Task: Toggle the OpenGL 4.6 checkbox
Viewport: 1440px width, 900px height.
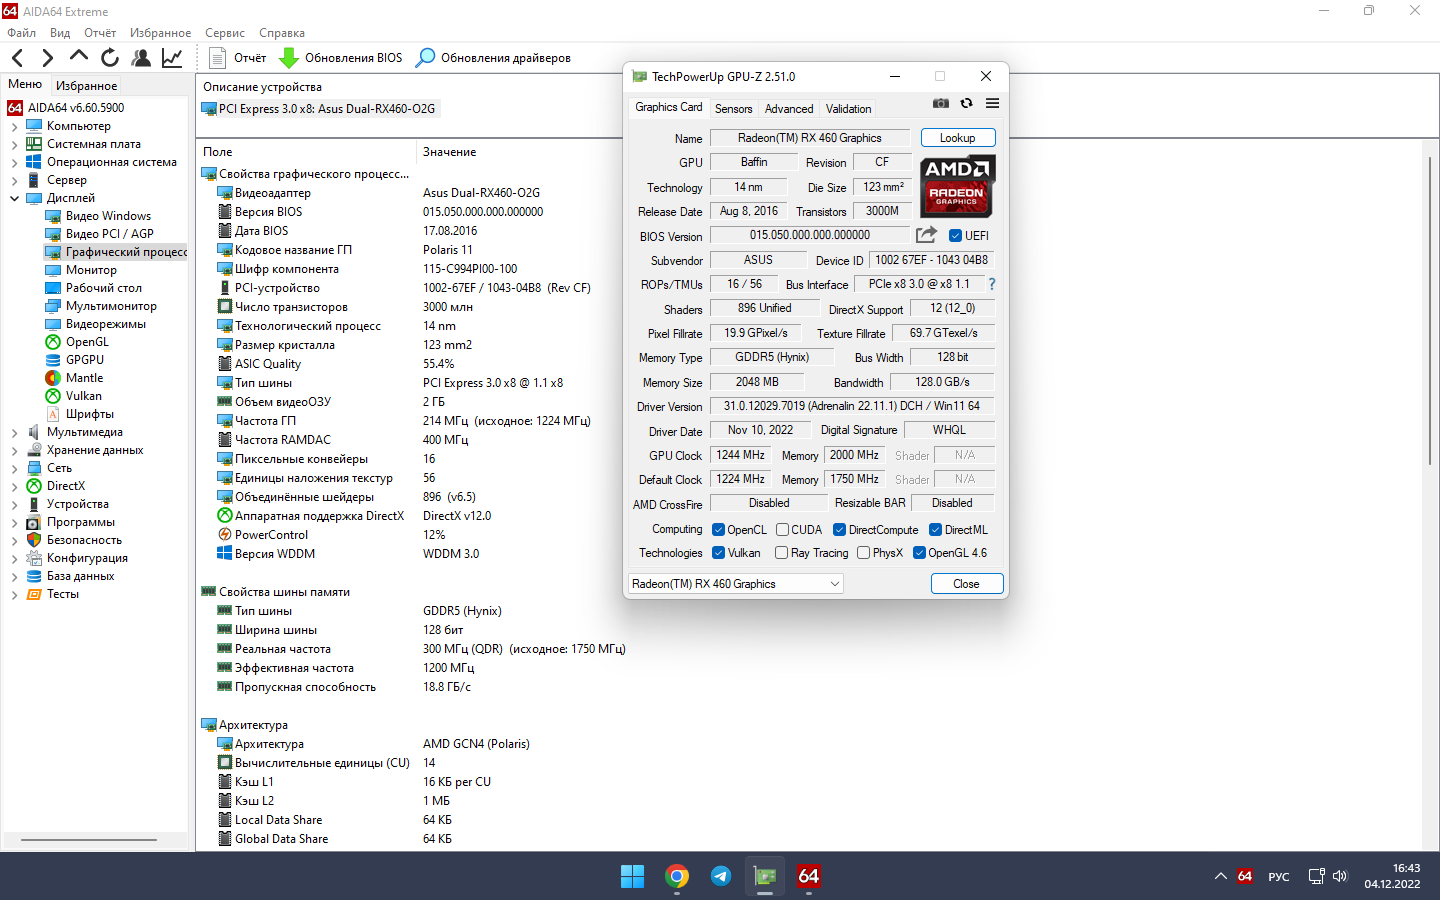Action: tap(919, 553)
